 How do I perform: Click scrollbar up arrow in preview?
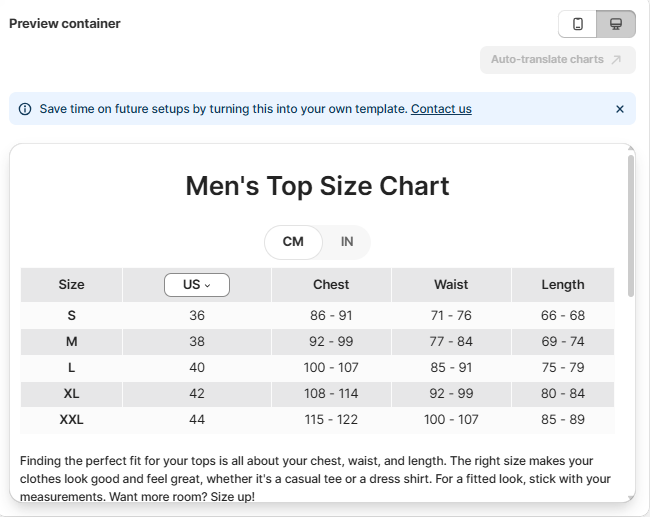(x=631, y=148)
